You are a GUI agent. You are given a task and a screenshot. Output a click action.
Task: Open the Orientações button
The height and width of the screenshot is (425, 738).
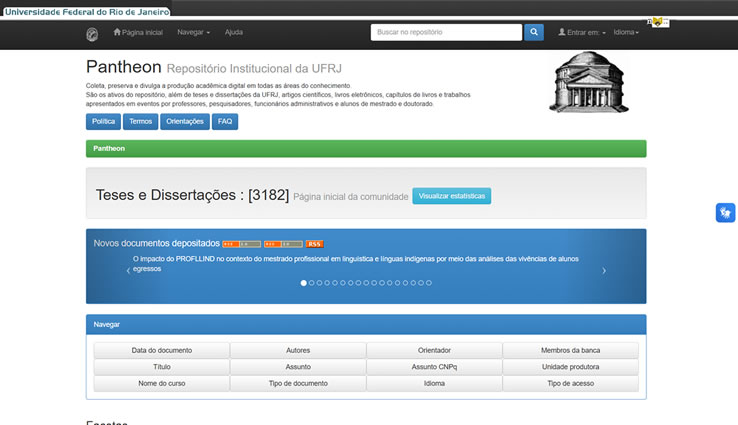(x=185, y=121)
